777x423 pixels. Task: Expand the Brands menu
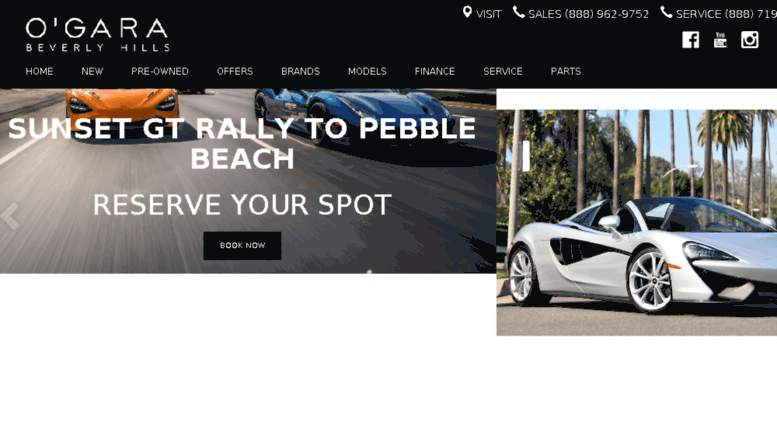pyautogui.click(x=300, y=71)
